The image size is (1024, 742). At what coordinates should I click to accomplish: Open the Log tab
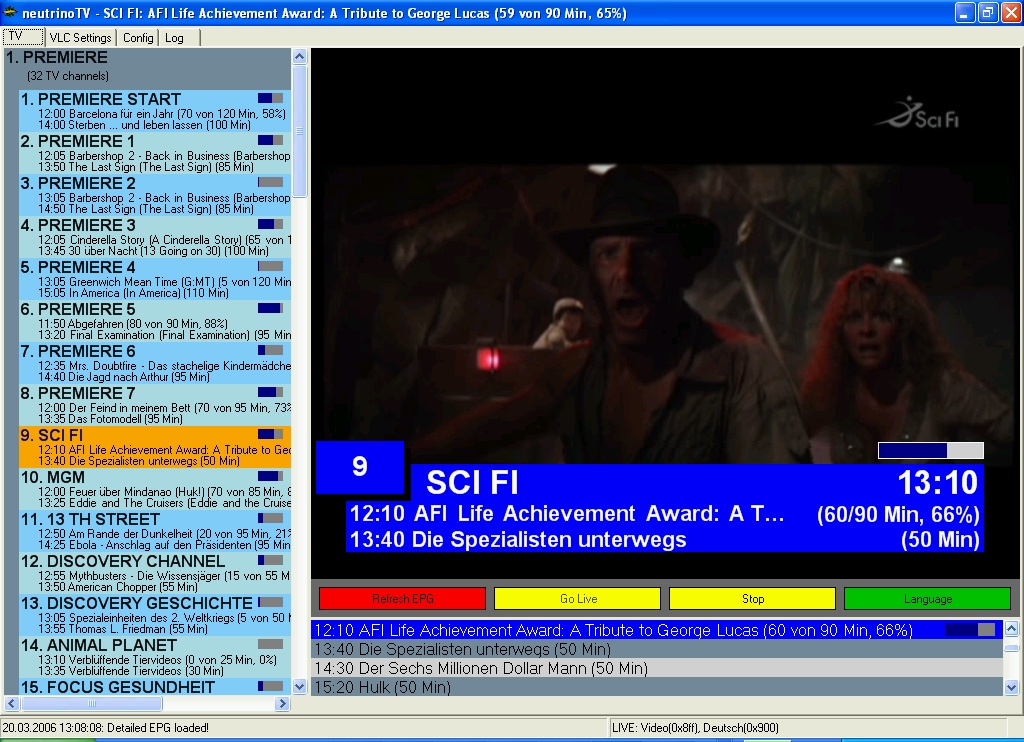click(x=175, y=38)
